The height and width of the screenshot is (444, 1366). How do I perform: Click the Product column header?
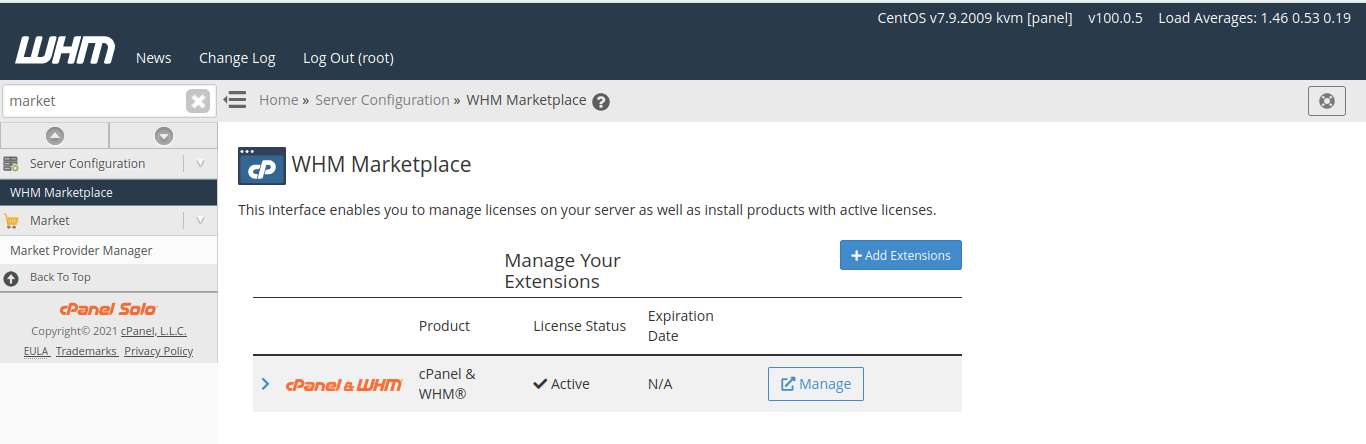tap(444, 326)
